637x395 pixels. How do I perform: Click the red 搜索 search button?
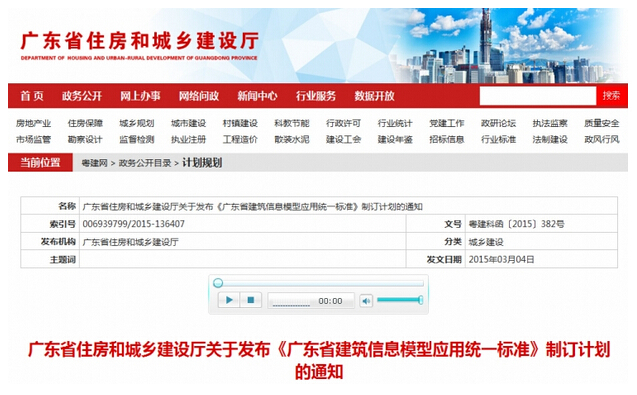tap(611, 95)
